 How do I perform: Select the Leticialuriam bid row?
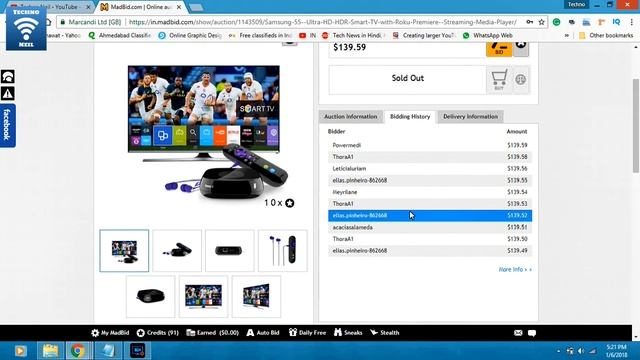pyautogui.click(x=430, y=169)
